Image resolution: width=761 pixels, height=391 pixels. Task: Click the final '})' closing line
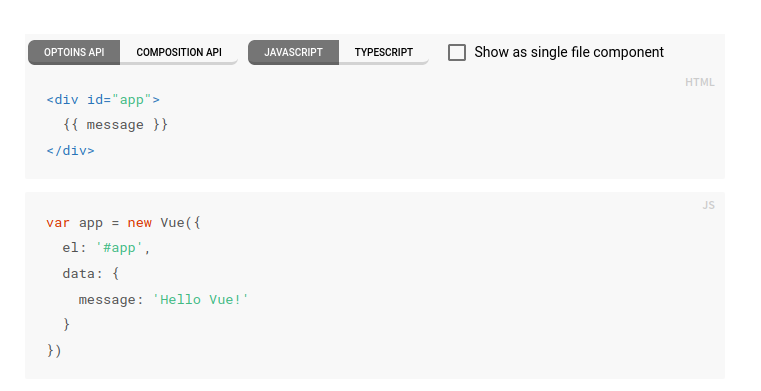coord(54,350)
